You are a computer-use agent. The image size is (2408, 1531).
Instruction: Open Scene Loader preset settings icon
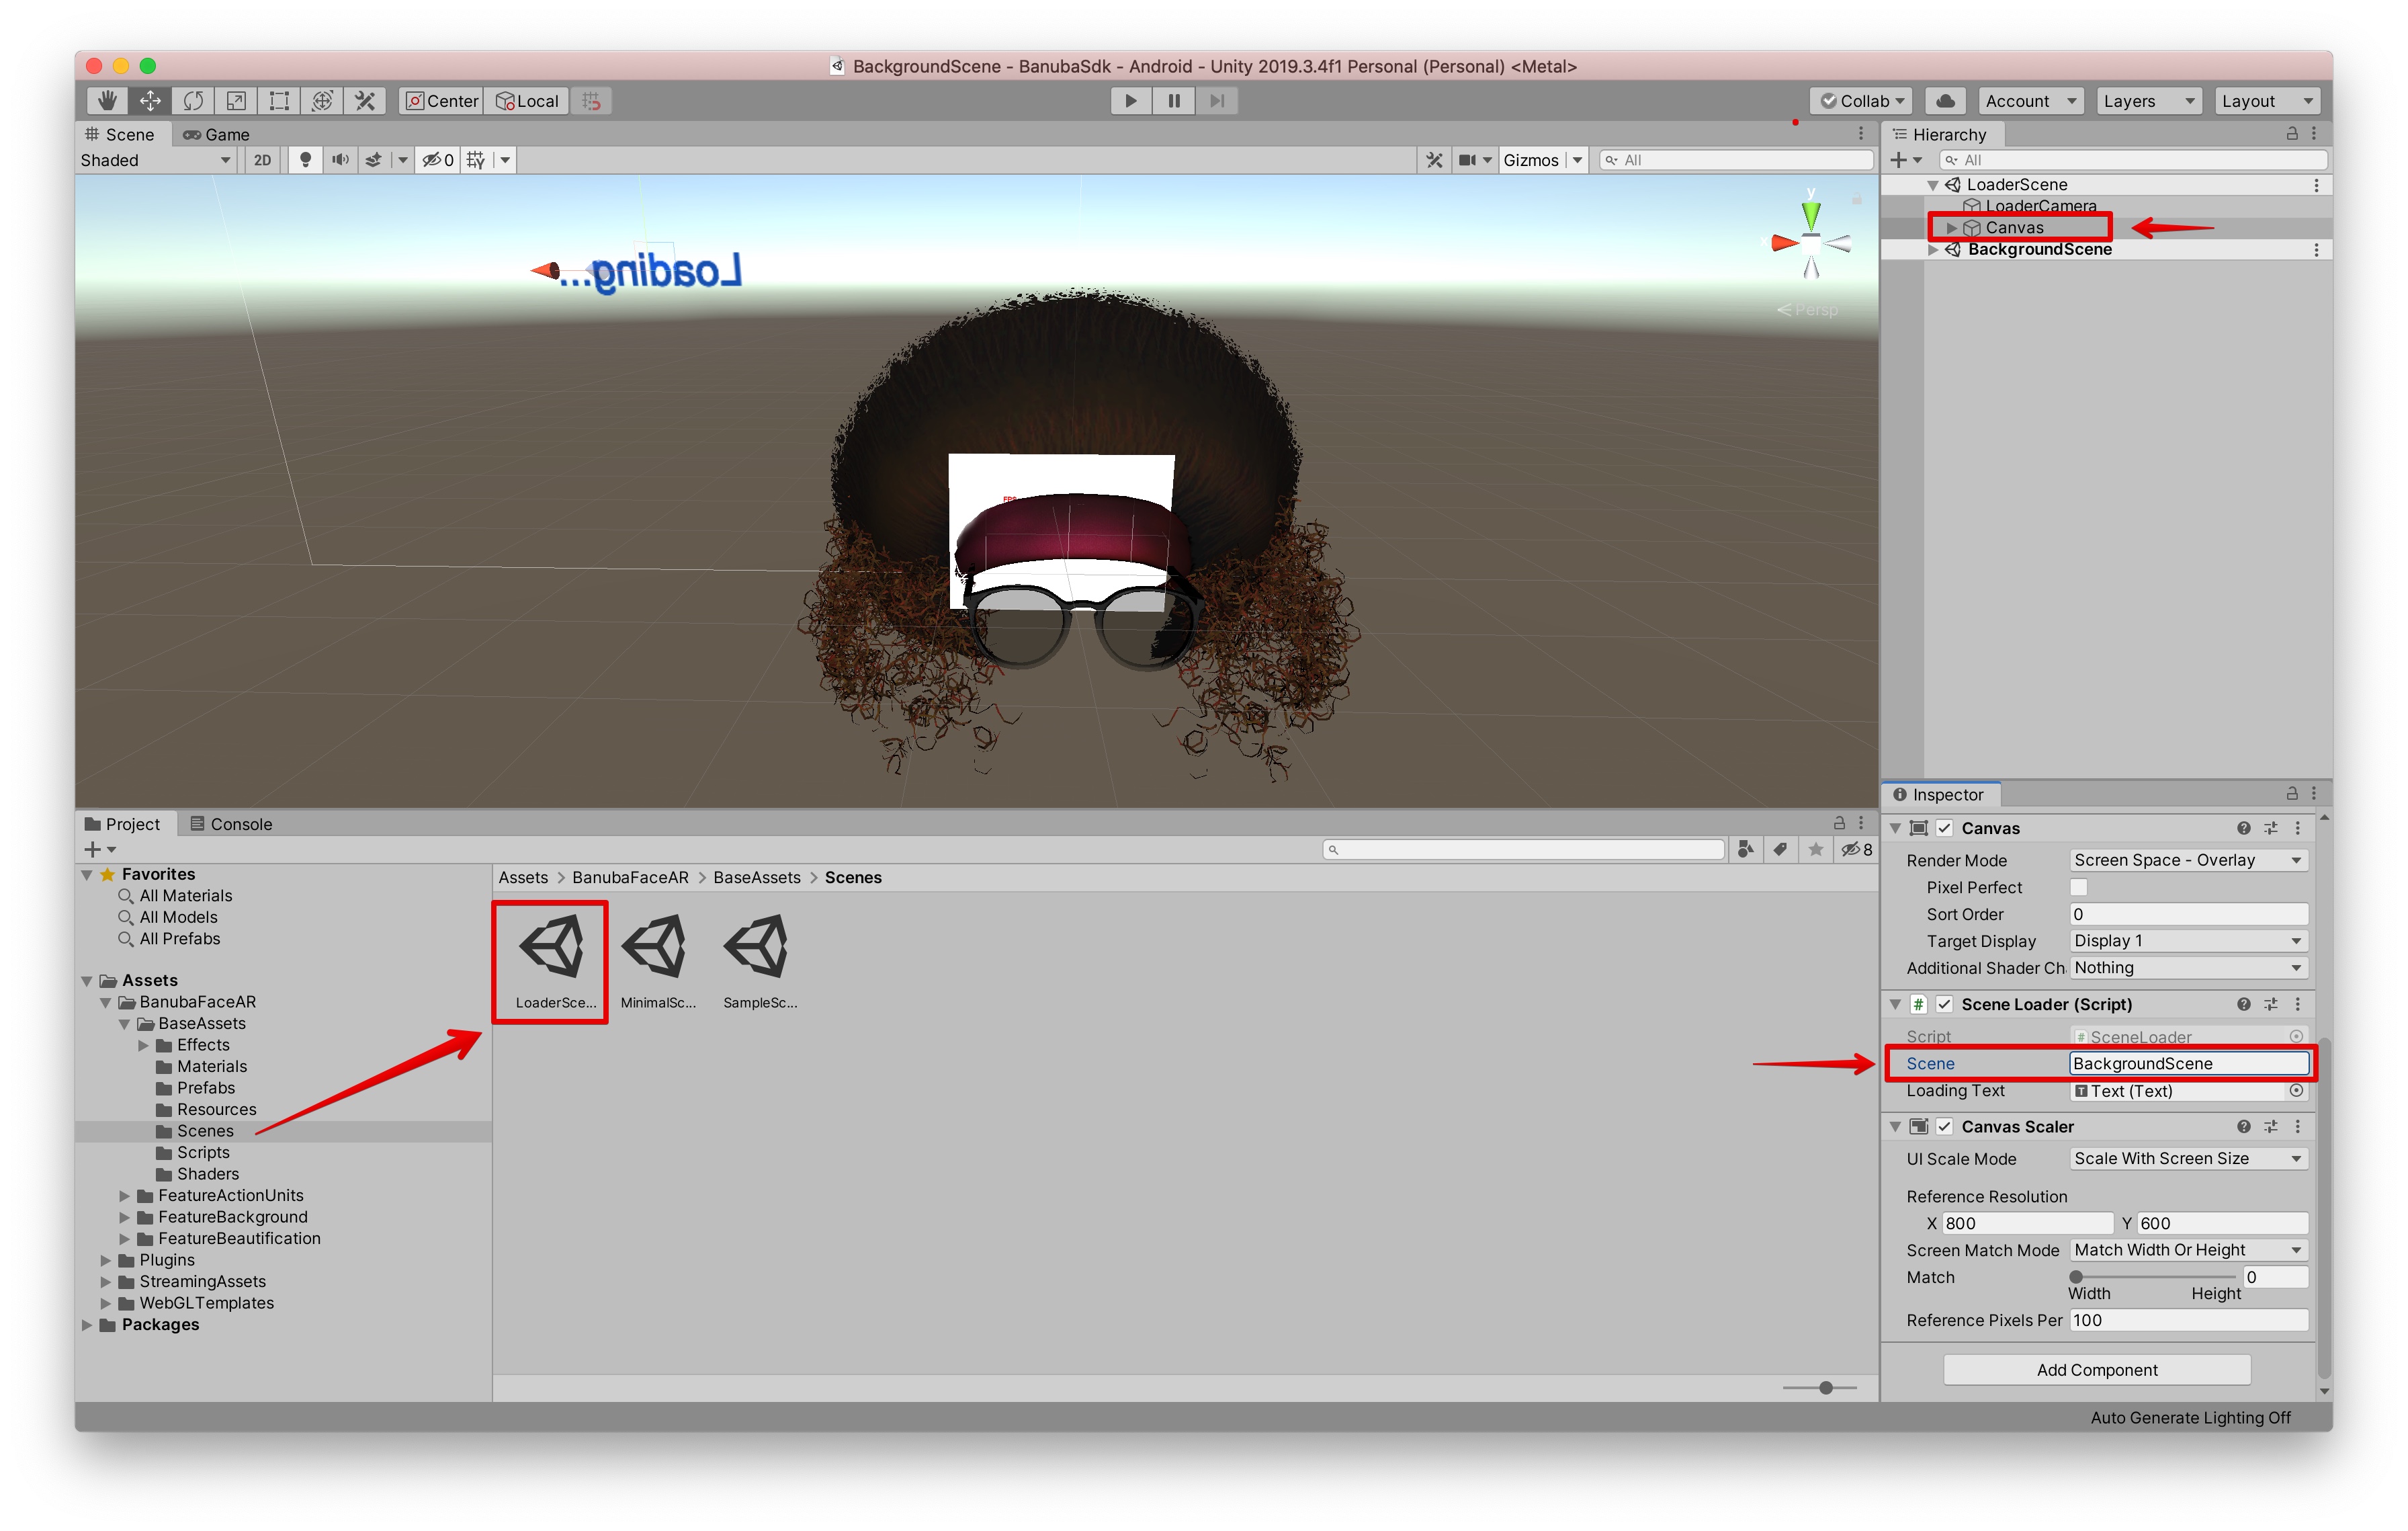[x=2271, y=1004]
